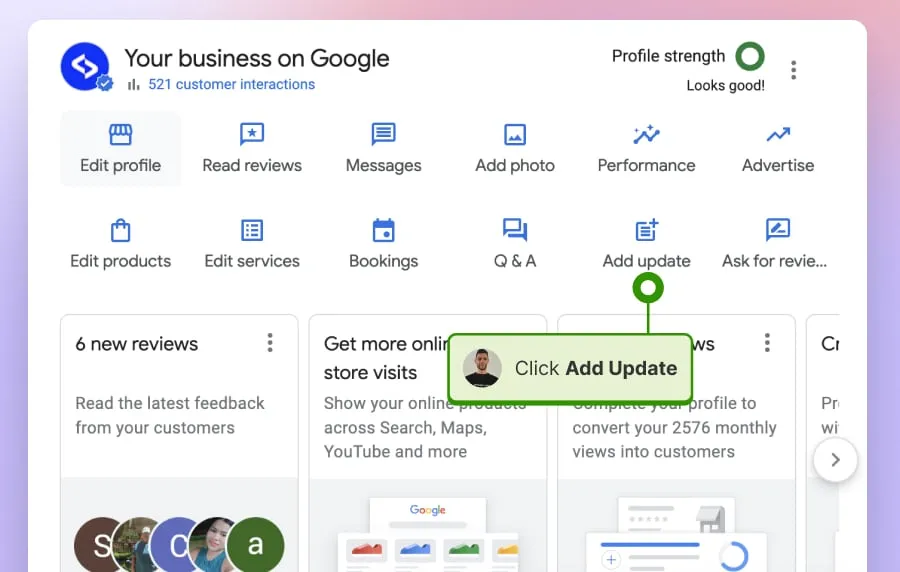Click the reviewer avatar with letter a

coord(255,544)
